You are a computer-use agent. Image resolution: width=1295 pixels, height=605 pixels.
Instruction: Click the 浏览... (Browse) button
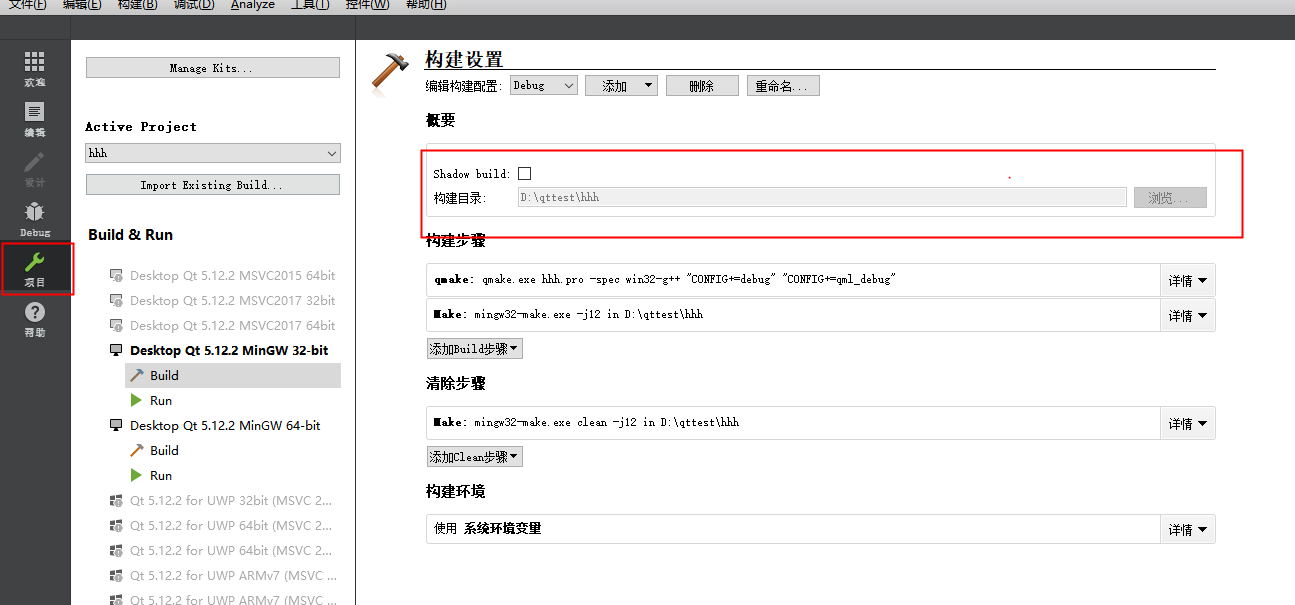click(1170, 198)
